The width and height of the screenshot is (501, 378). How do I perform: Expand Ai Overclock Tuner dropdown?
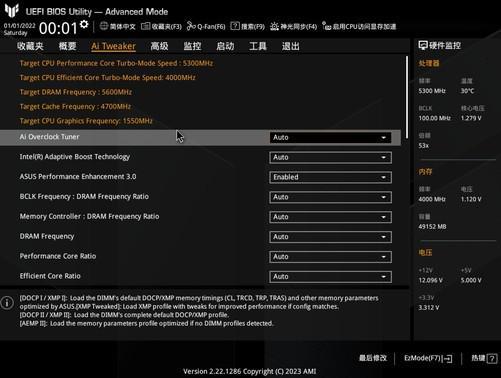click(x=330, y=138)
